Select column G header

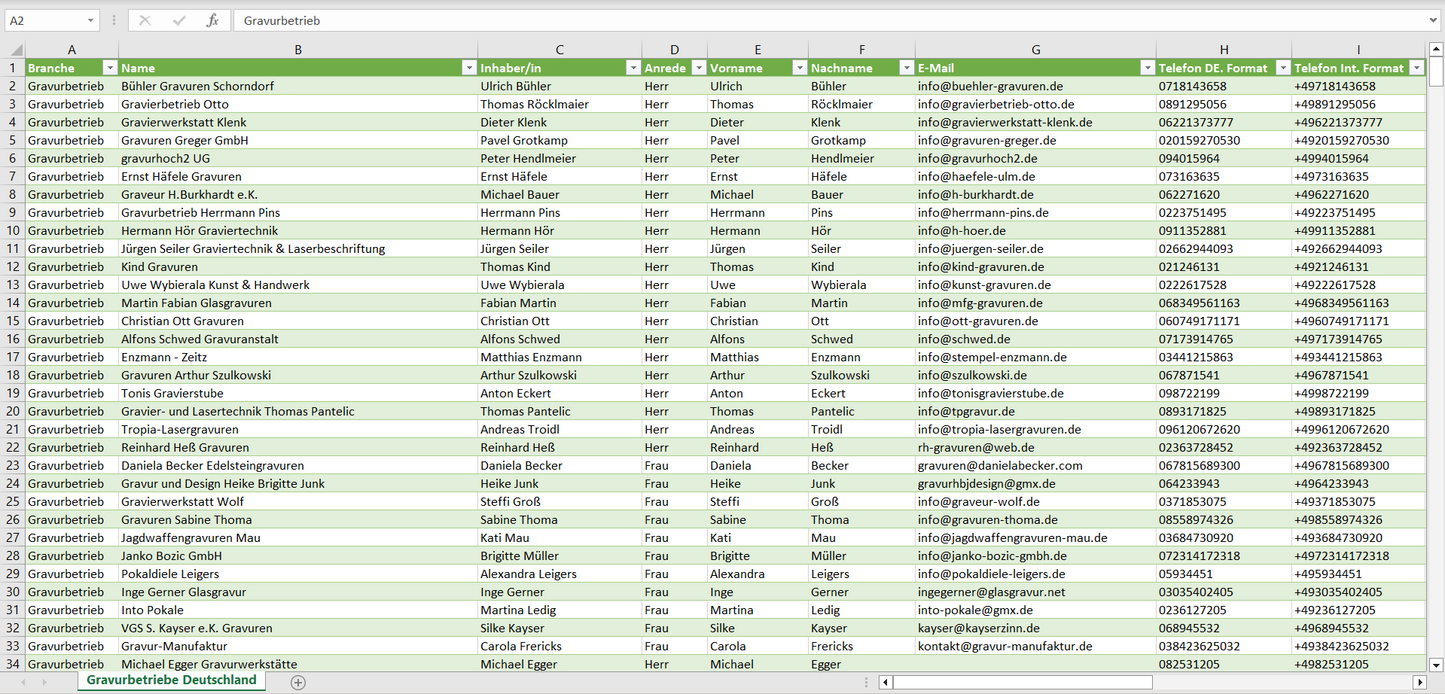click(x=1035, y=50)
